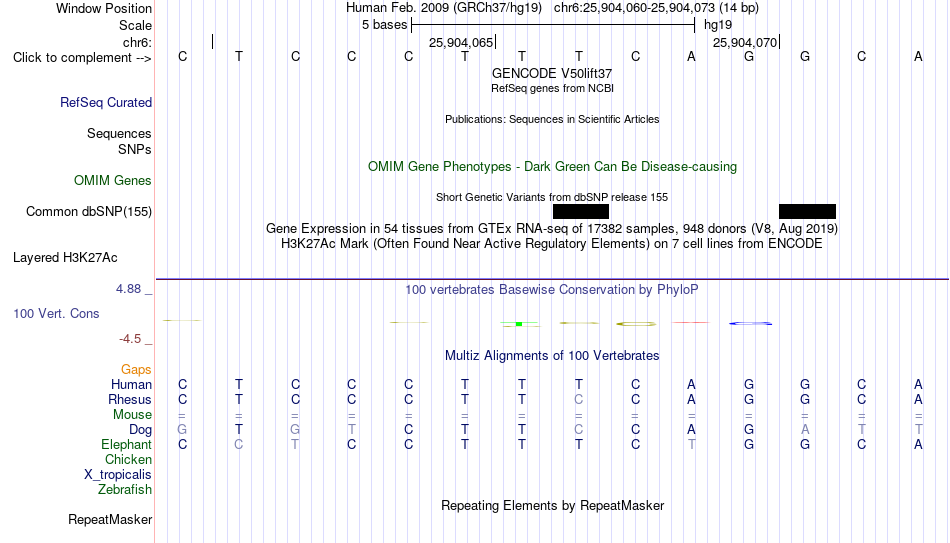Click OMIM Gene Phenotypes track title
950x543 pixels.
click(x=552, y=167)
